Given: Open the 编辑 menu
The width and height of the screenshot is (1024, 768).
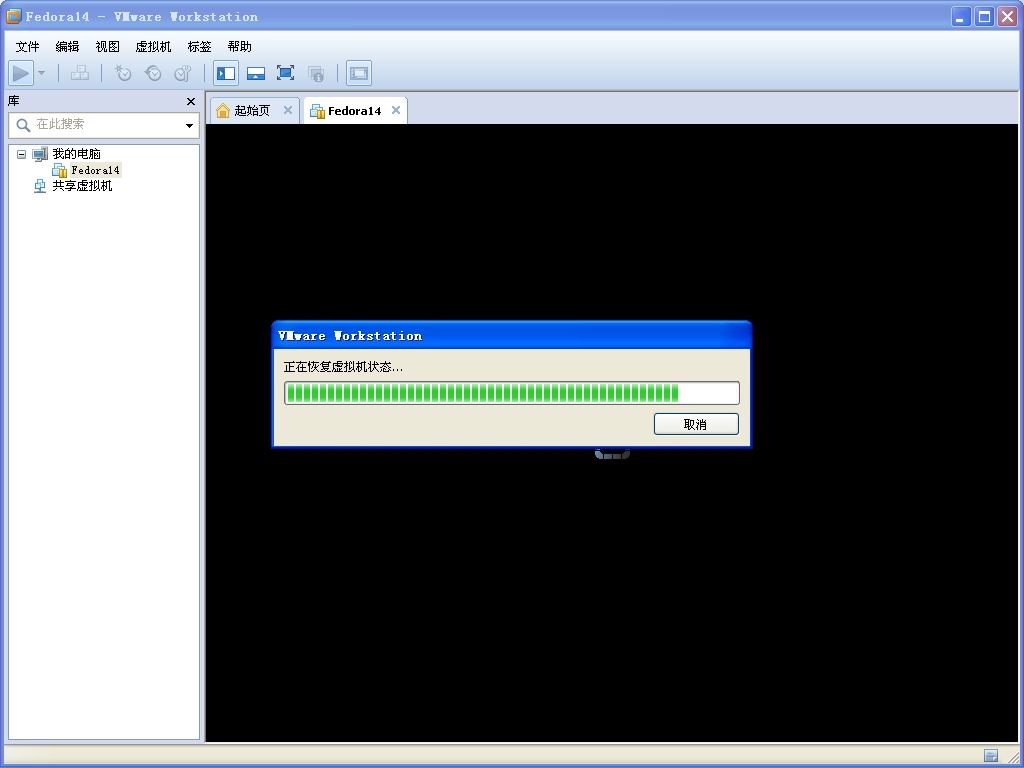Looking at the screenshot, I should [67, 46].
